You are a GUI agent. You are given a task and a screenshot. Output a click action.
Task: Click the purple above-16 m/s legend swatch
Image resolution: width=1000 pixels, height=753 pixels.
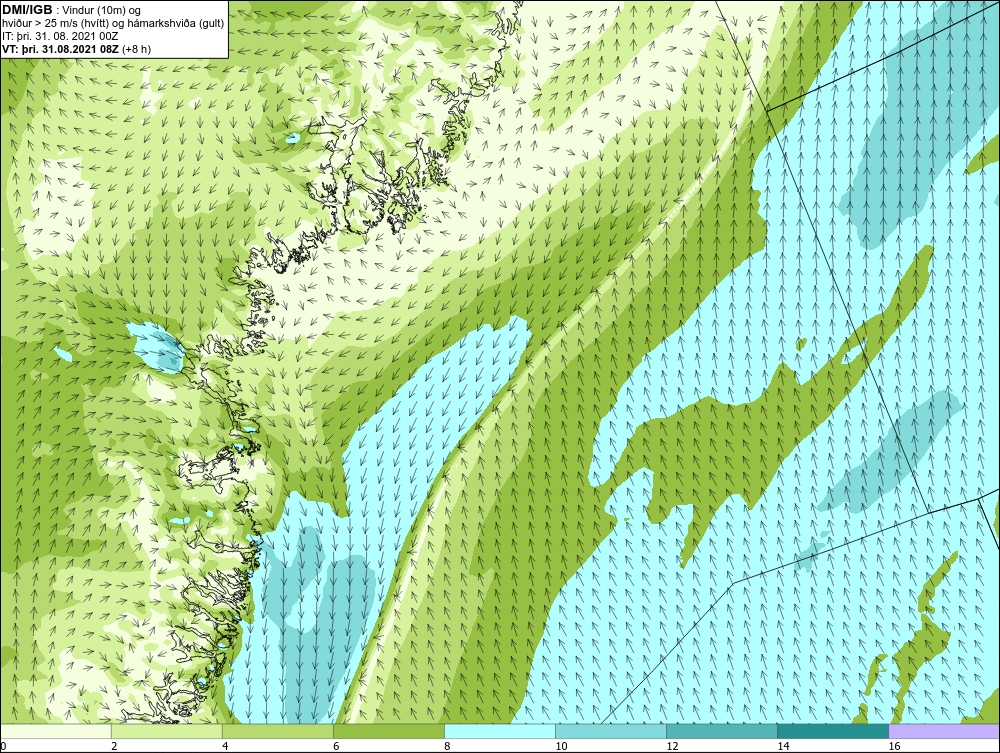(x=944, y=731)
